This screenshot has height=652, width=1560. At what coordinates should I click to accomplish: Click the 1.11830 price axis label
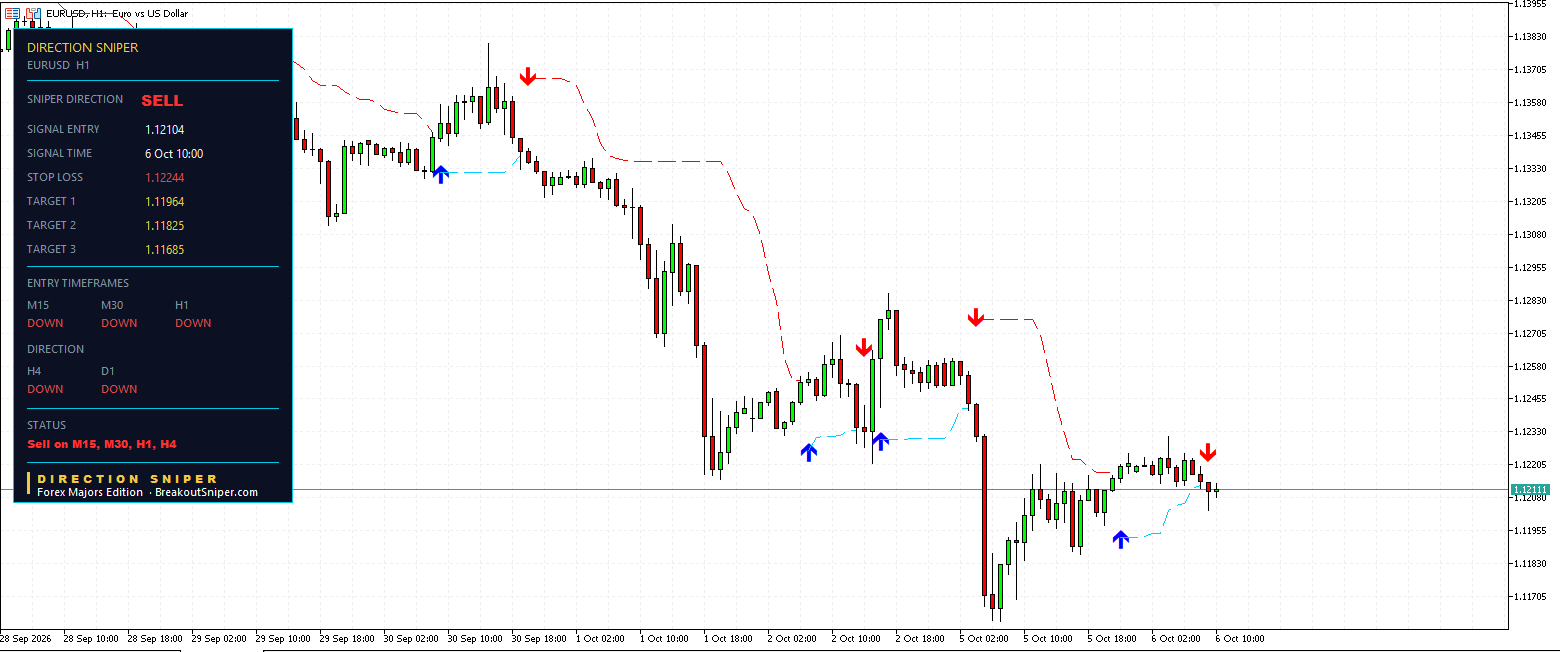[1531, 563]
